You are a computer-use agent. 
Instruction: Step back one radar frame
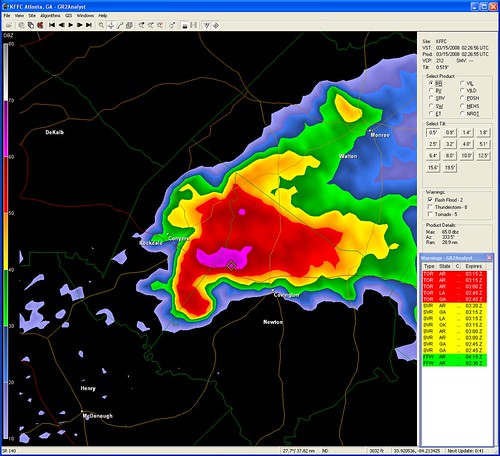tap(61, 25)
